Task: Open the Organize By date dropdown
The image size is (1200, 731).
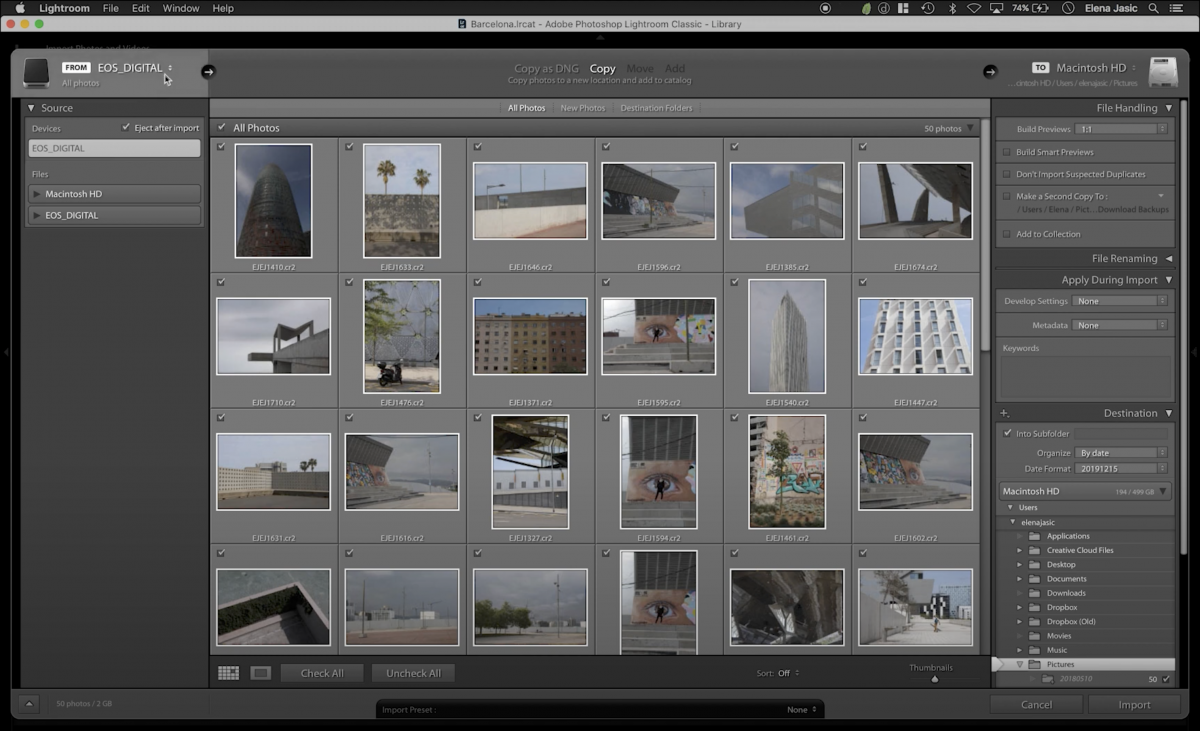Action: [x=1118, y=453]
